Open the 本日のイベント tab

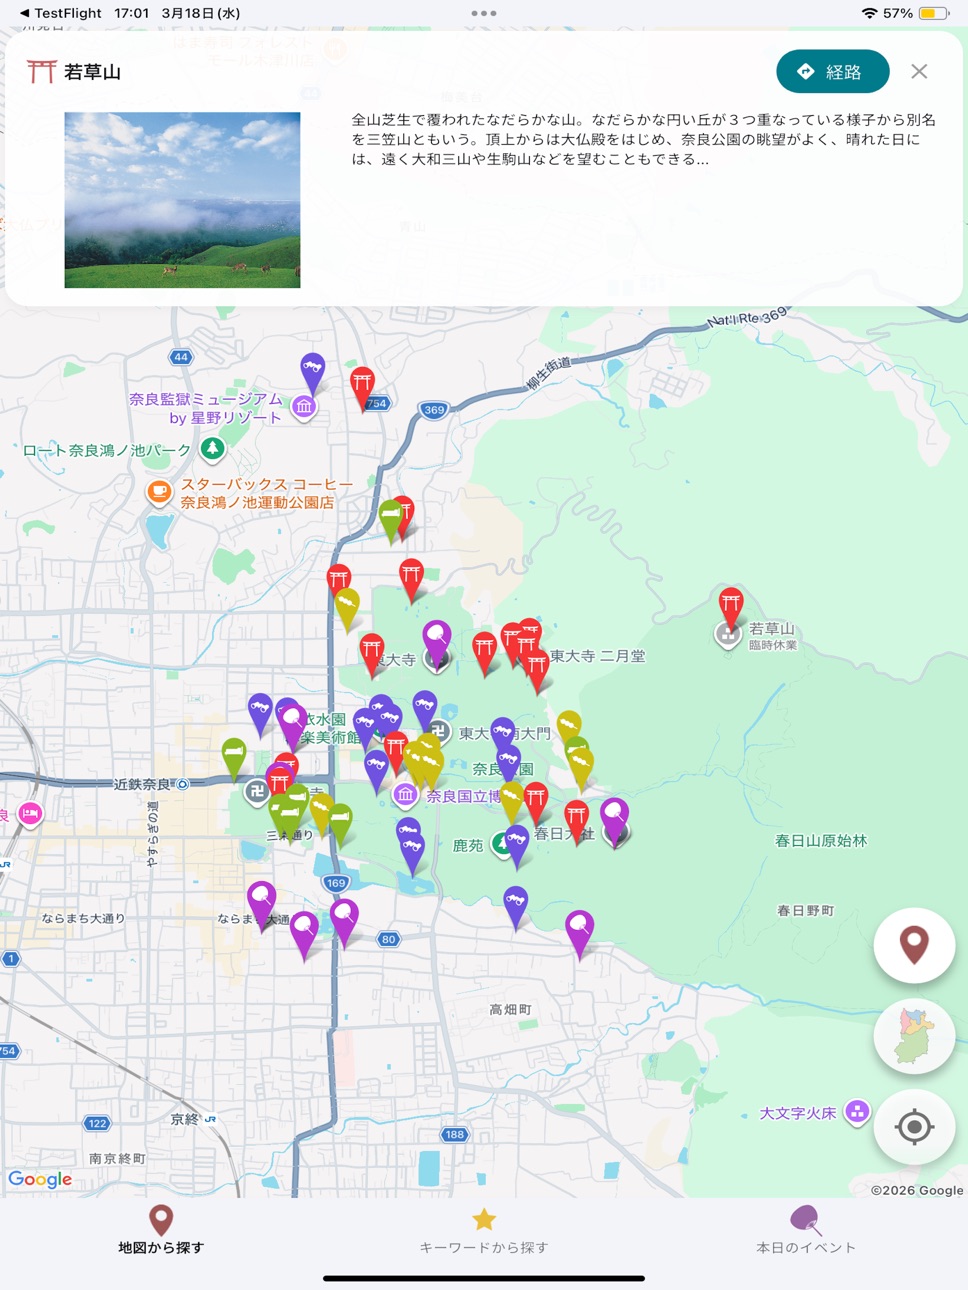(x=806, y=1231)
